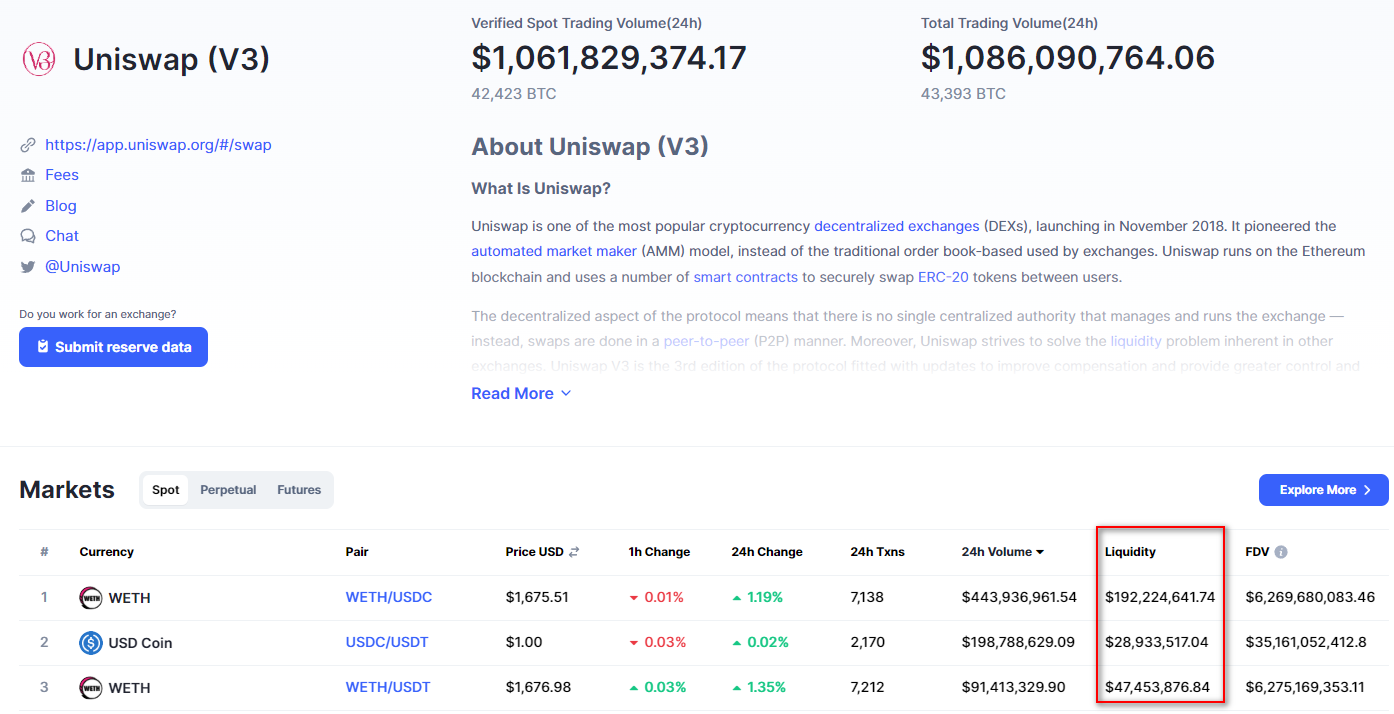Click the Submit reserve data button
This screenshot has width=1394, height=714.
click(113, 347)
